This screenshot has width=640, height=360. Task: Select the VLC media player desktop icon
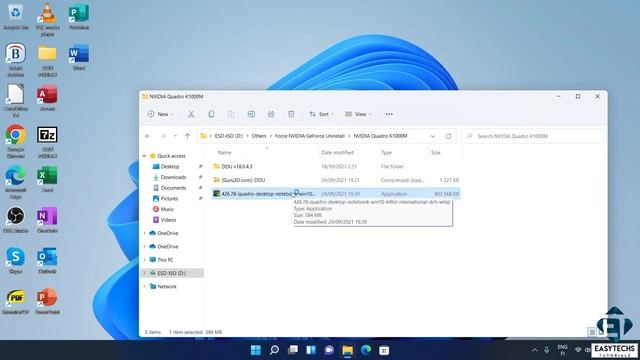(x=47, y=19)
